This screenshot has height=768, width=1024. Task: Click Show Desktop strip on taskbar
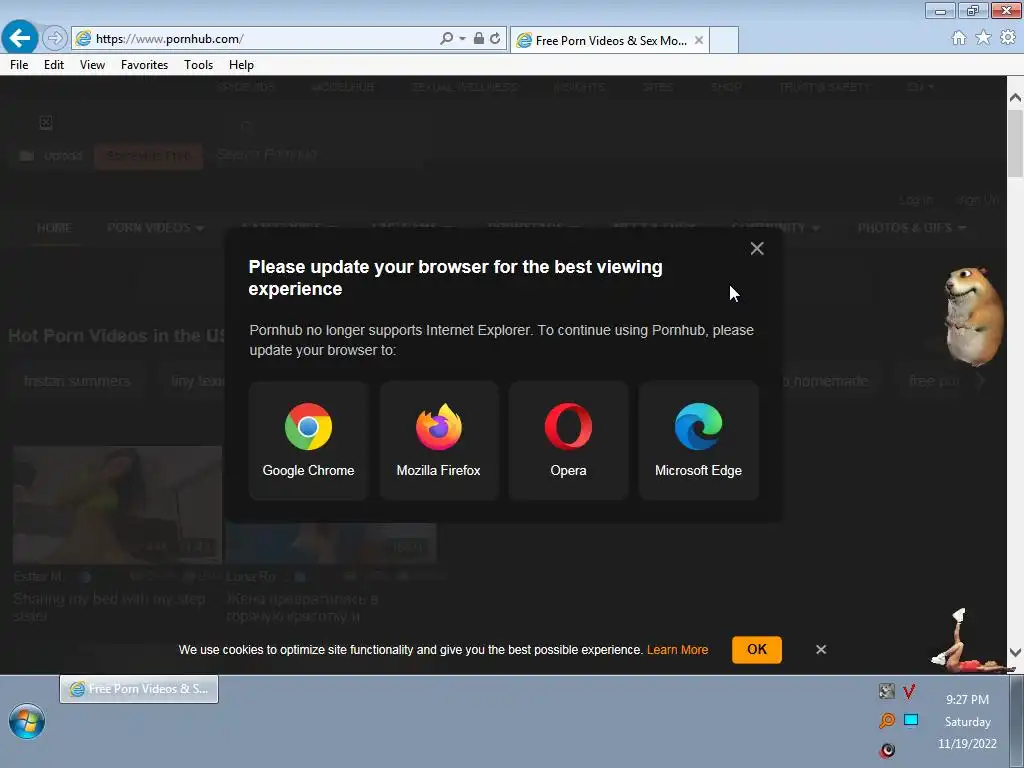coord(1017,722)
